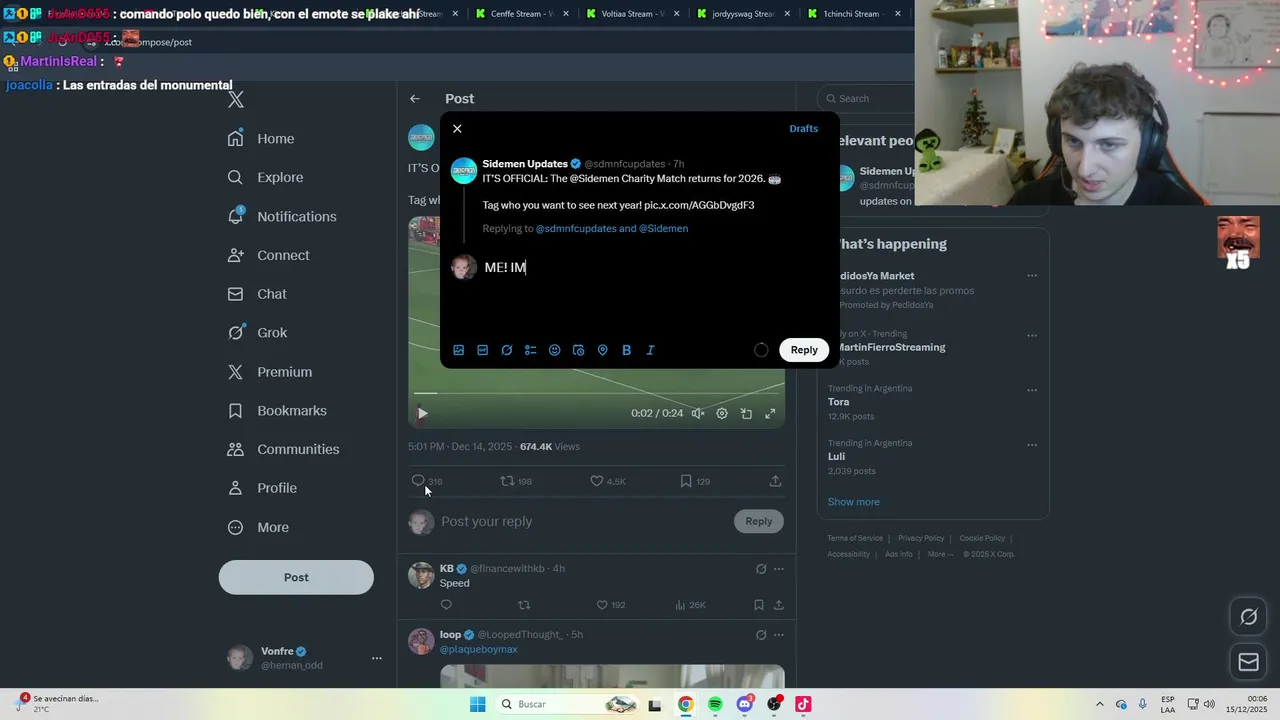Open the floating messages button
Viewport: 1280px width, 720px height.
(1249, 662)
